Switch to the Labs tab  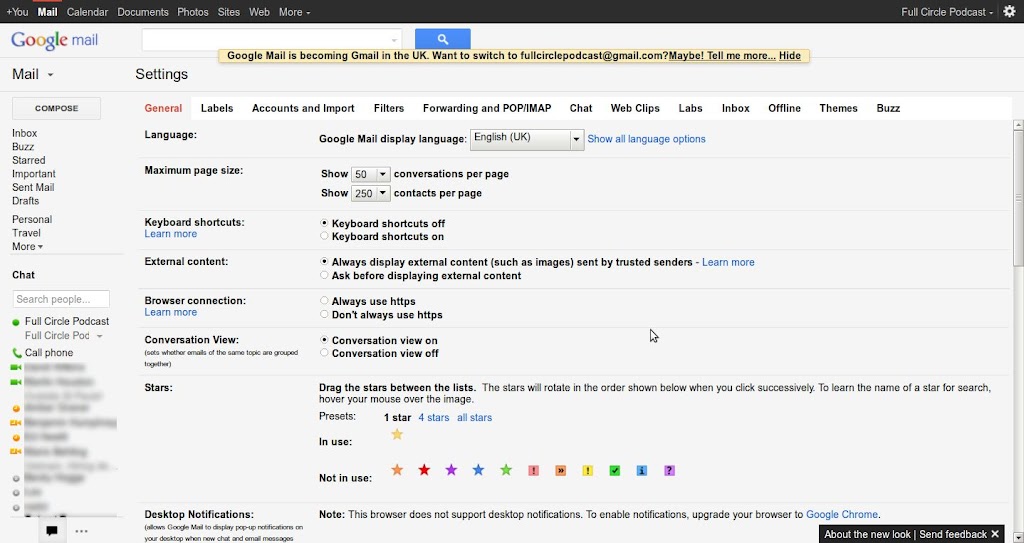pyautogui.click(x=690, y=108)
